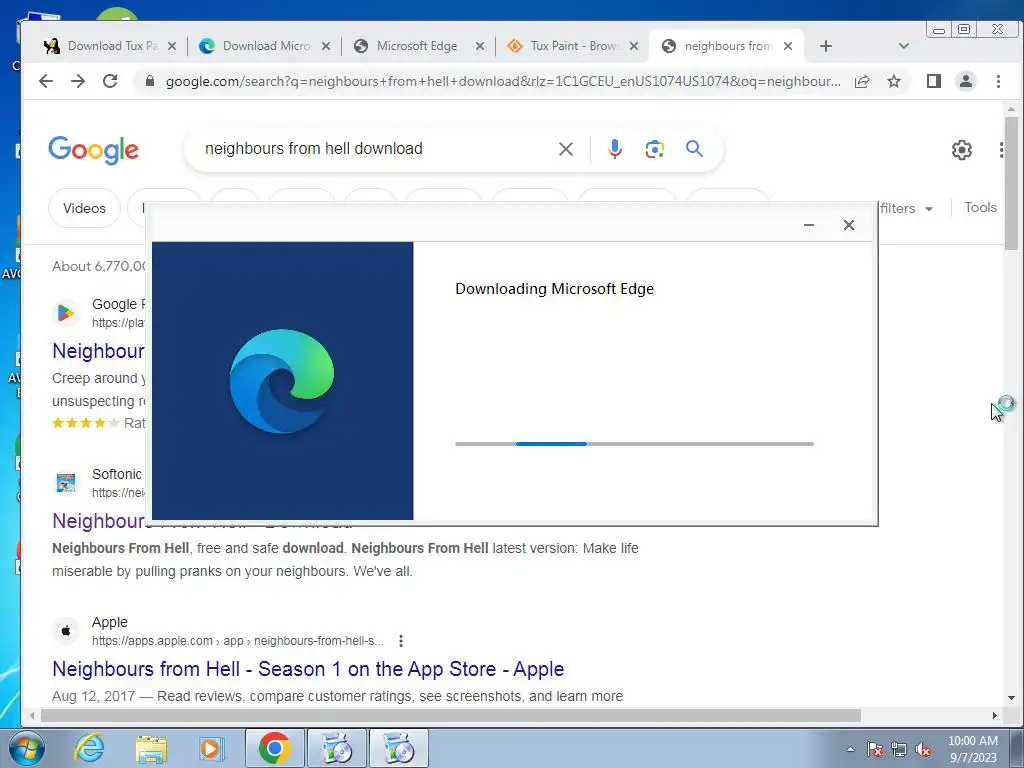Click the Apple favicon in search results

(66, 631)
